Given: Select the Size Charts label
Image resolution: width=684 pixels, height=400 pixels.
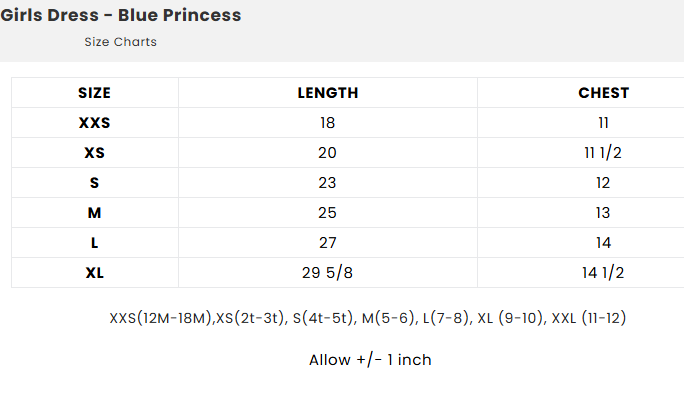Looking at the screenshot, I should 120,42.
